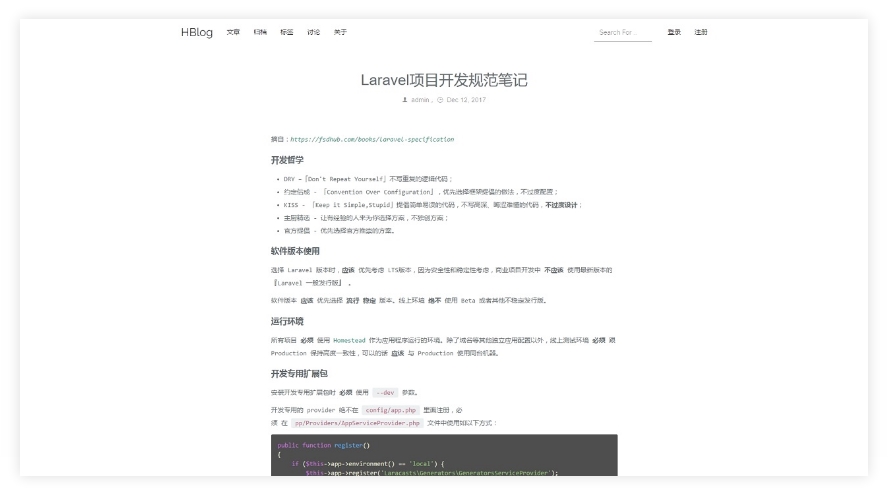Click the --dev inline code tag
This screenshot has height=496, width=888.
point(385,392)
